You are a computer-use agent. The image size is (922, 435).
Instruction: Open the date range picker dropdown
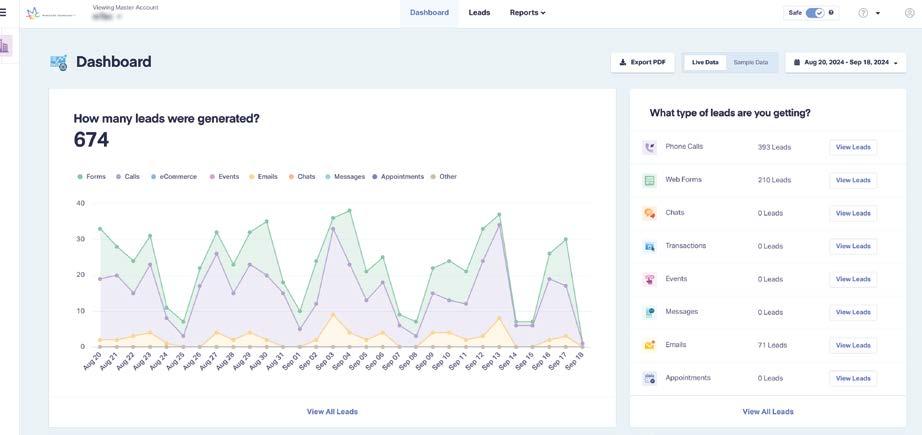(846, 62)
